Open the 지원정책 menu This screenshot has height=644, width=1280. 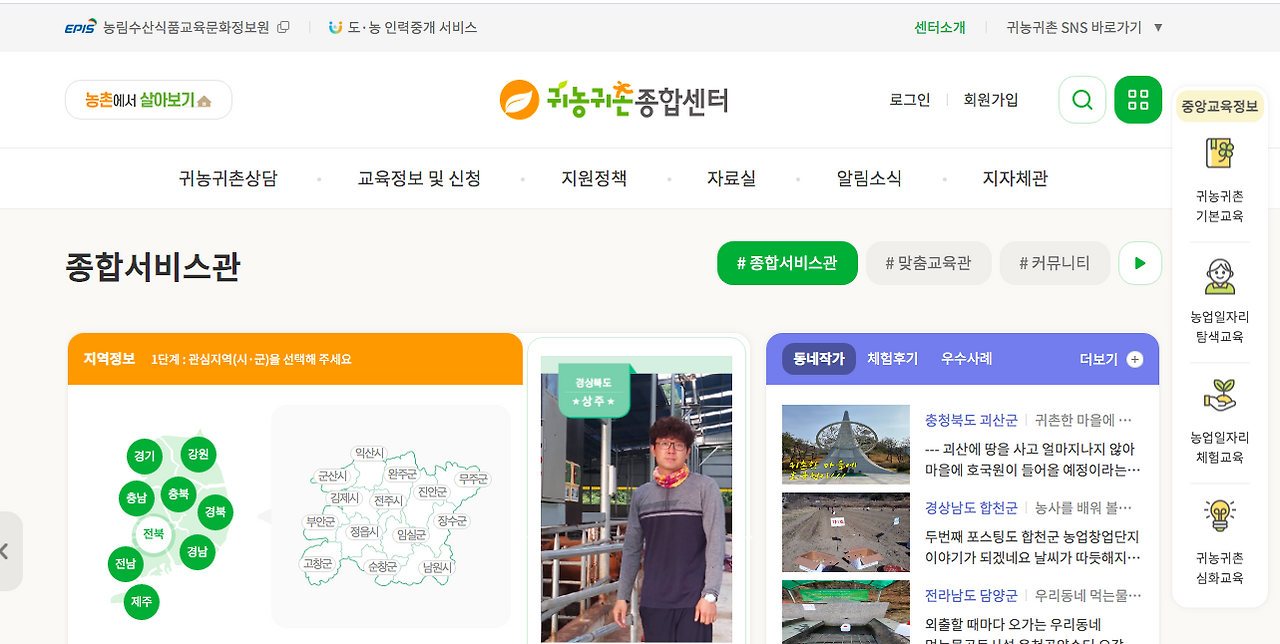point(592,177)
